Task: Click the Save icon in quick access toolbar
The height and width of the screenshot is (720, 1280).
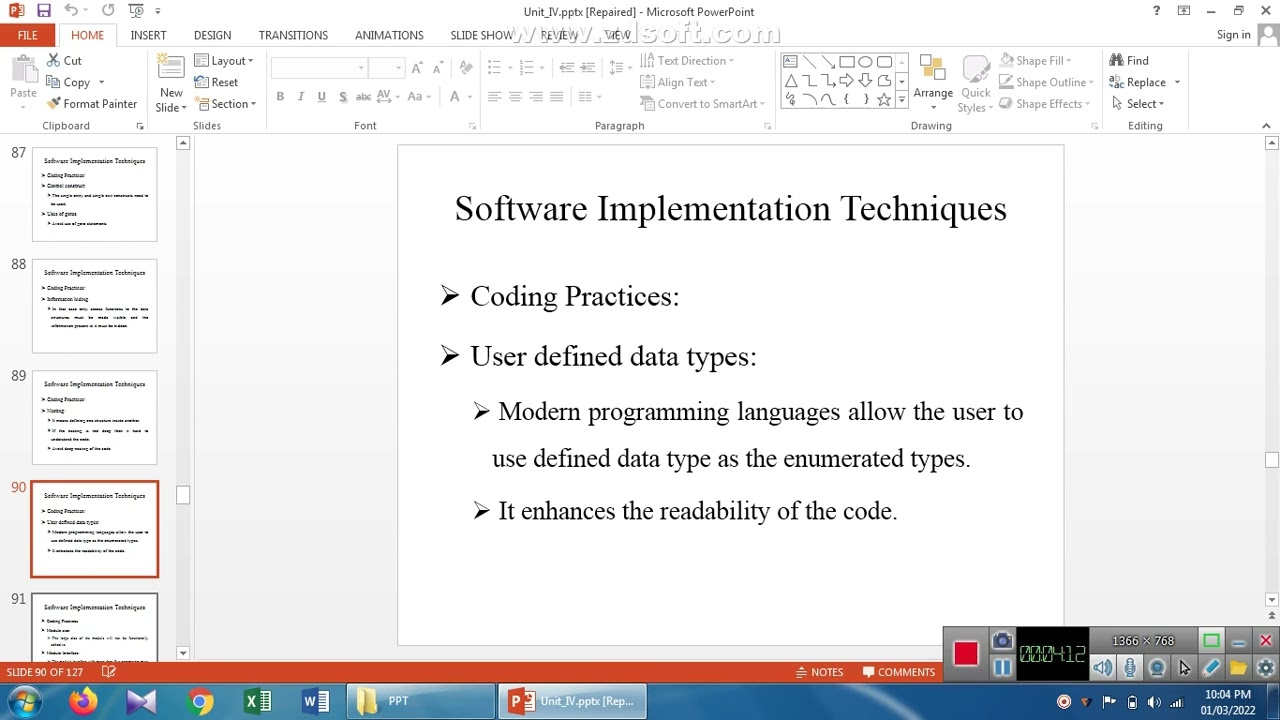Action: coord(43,11)
